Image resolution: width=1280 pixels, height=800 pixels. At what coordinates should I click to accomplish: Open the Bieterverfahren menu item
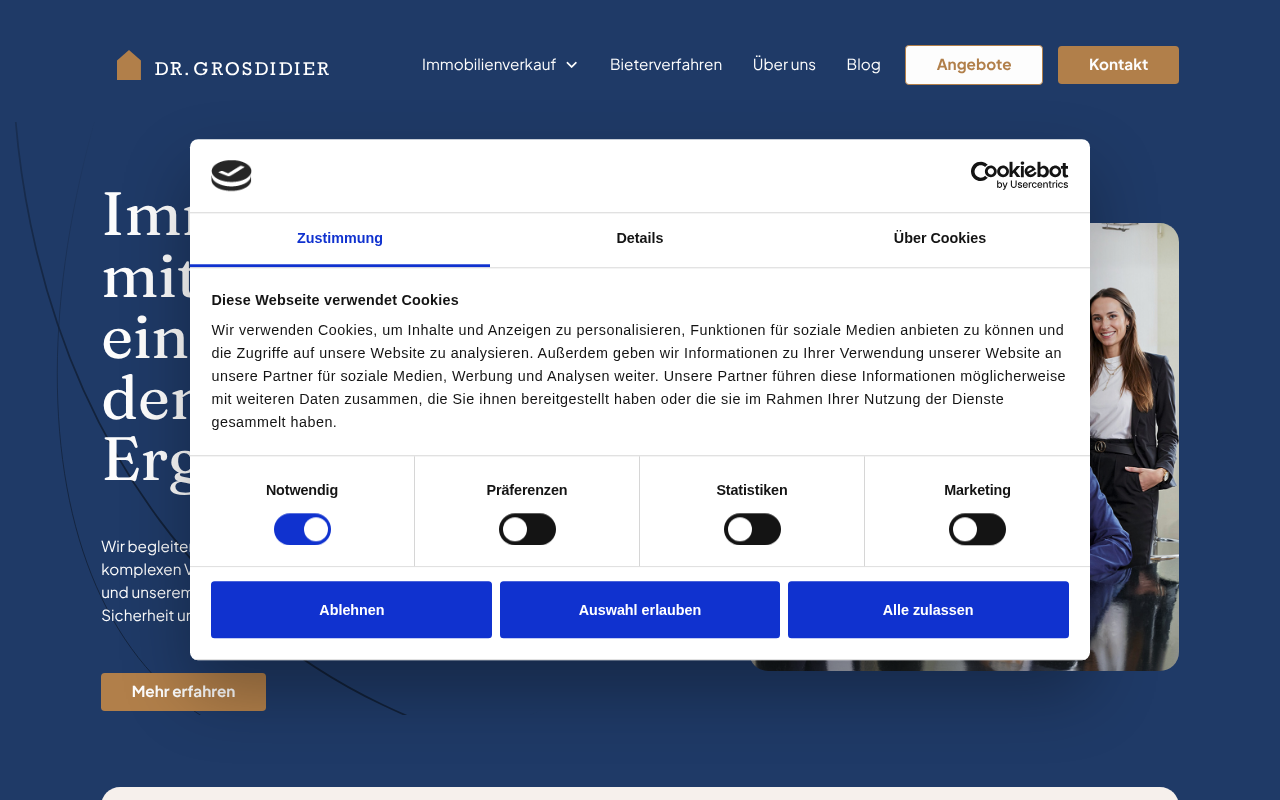tap(666, 65)
